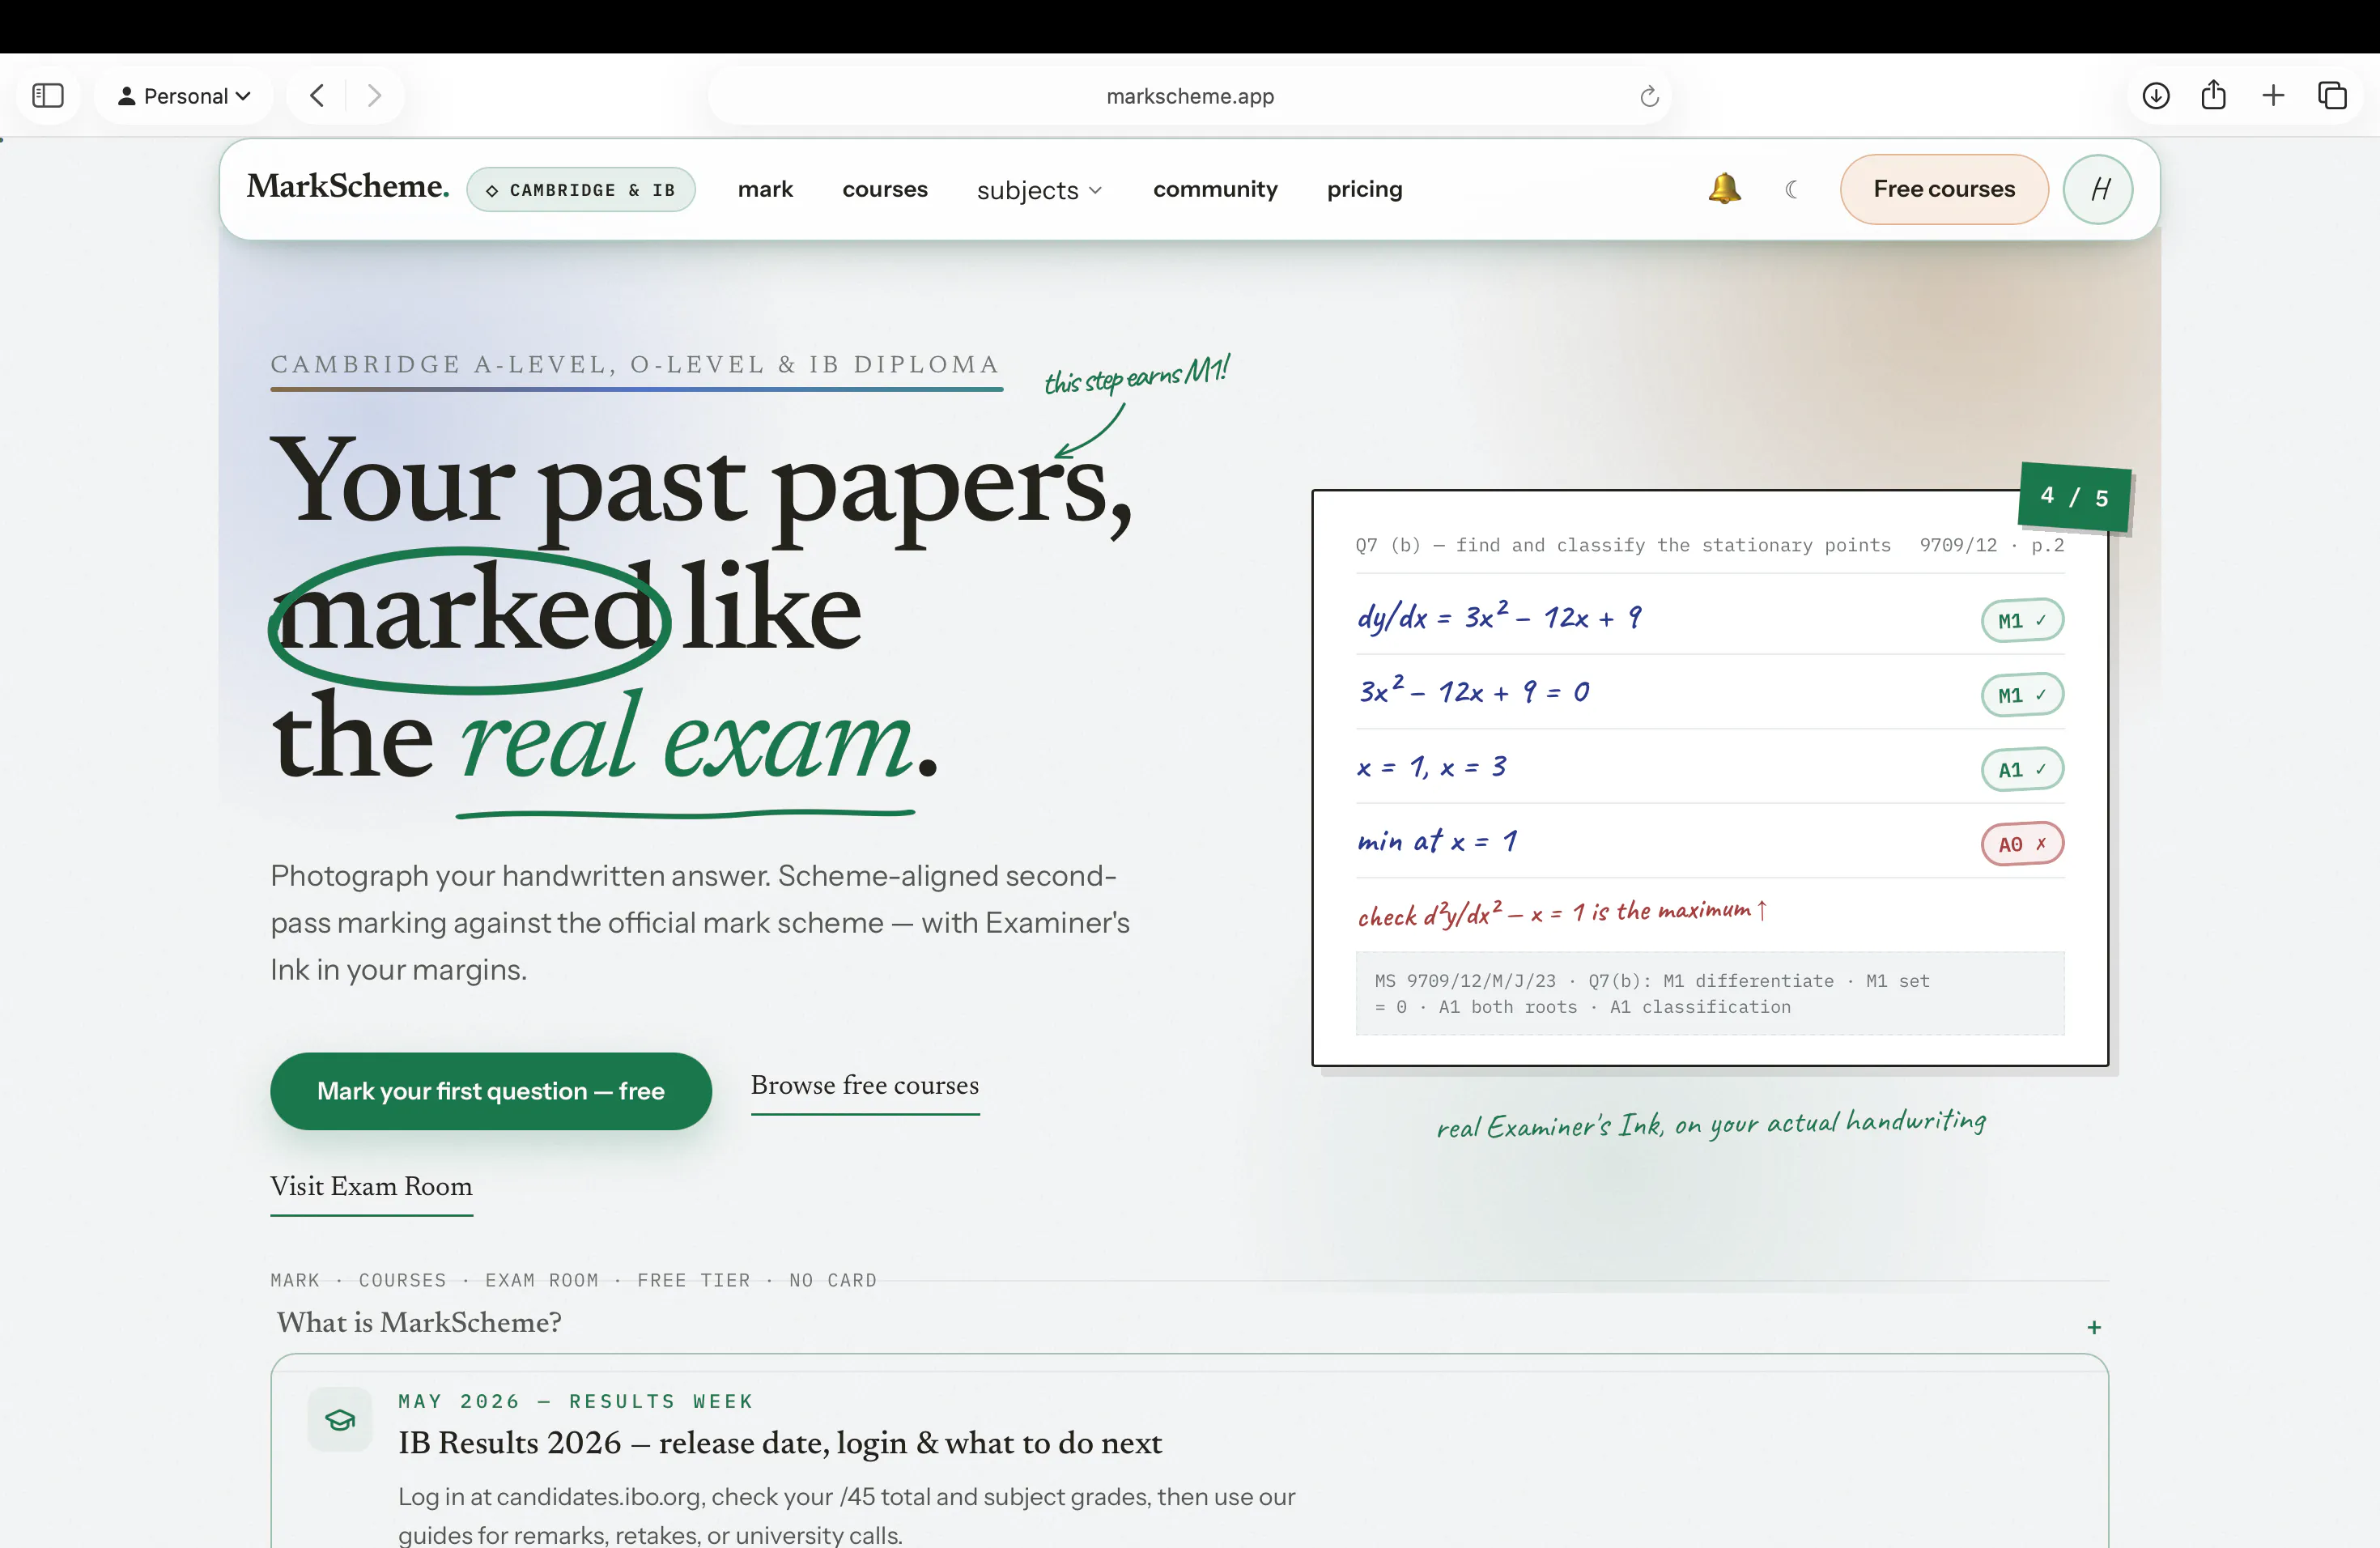Click the red 'check d²y/dx²' examiner comment
The width and height of the screenshot is (2380, 1548).
1563,912
